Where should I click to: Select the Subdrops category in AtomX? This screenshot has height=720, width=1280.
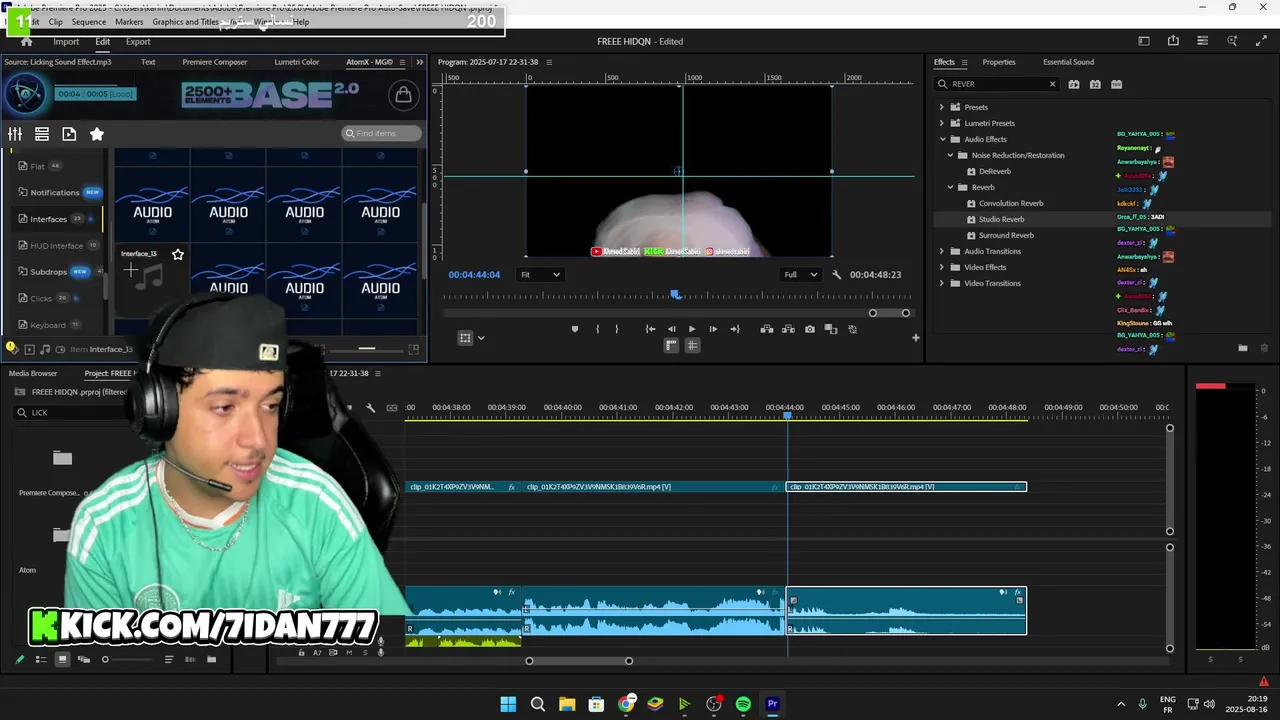click(x=48, y=272)
